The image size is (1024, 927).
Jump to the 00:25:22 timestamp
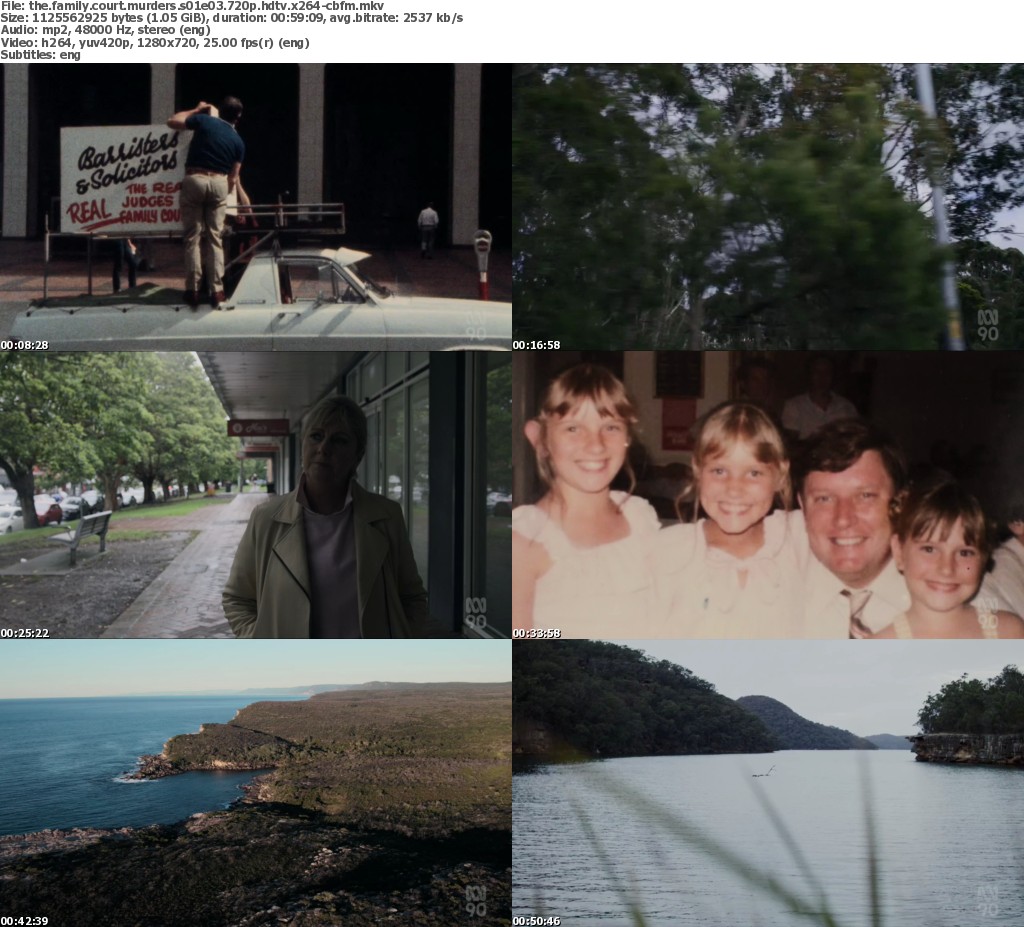(x=25, y=633)
